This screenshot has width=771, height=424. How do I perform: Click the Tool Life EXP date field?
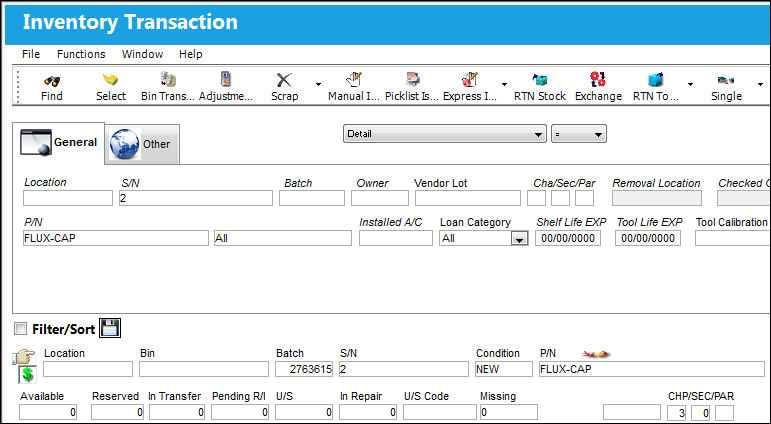coord(648,238)
